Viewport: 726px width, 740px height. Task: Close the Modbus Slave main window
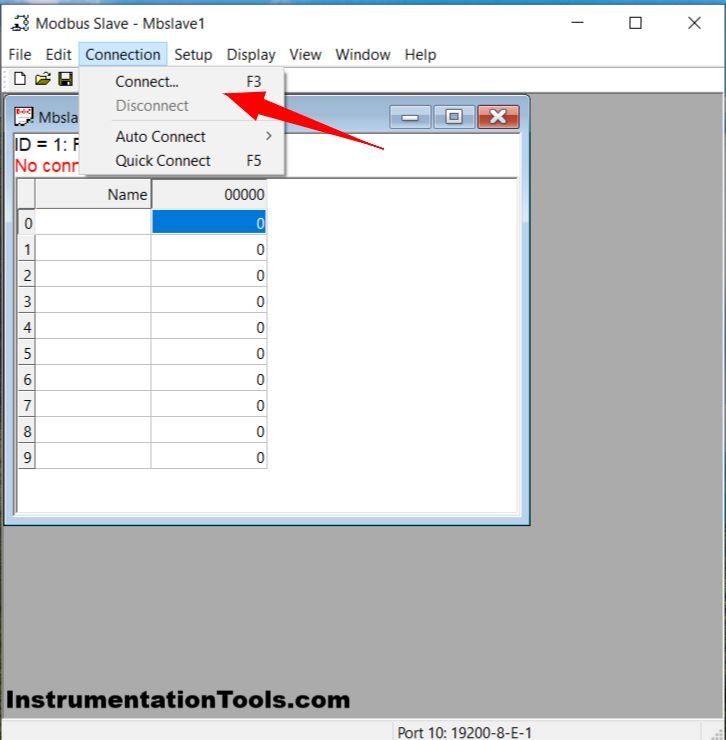pos(694,23)
